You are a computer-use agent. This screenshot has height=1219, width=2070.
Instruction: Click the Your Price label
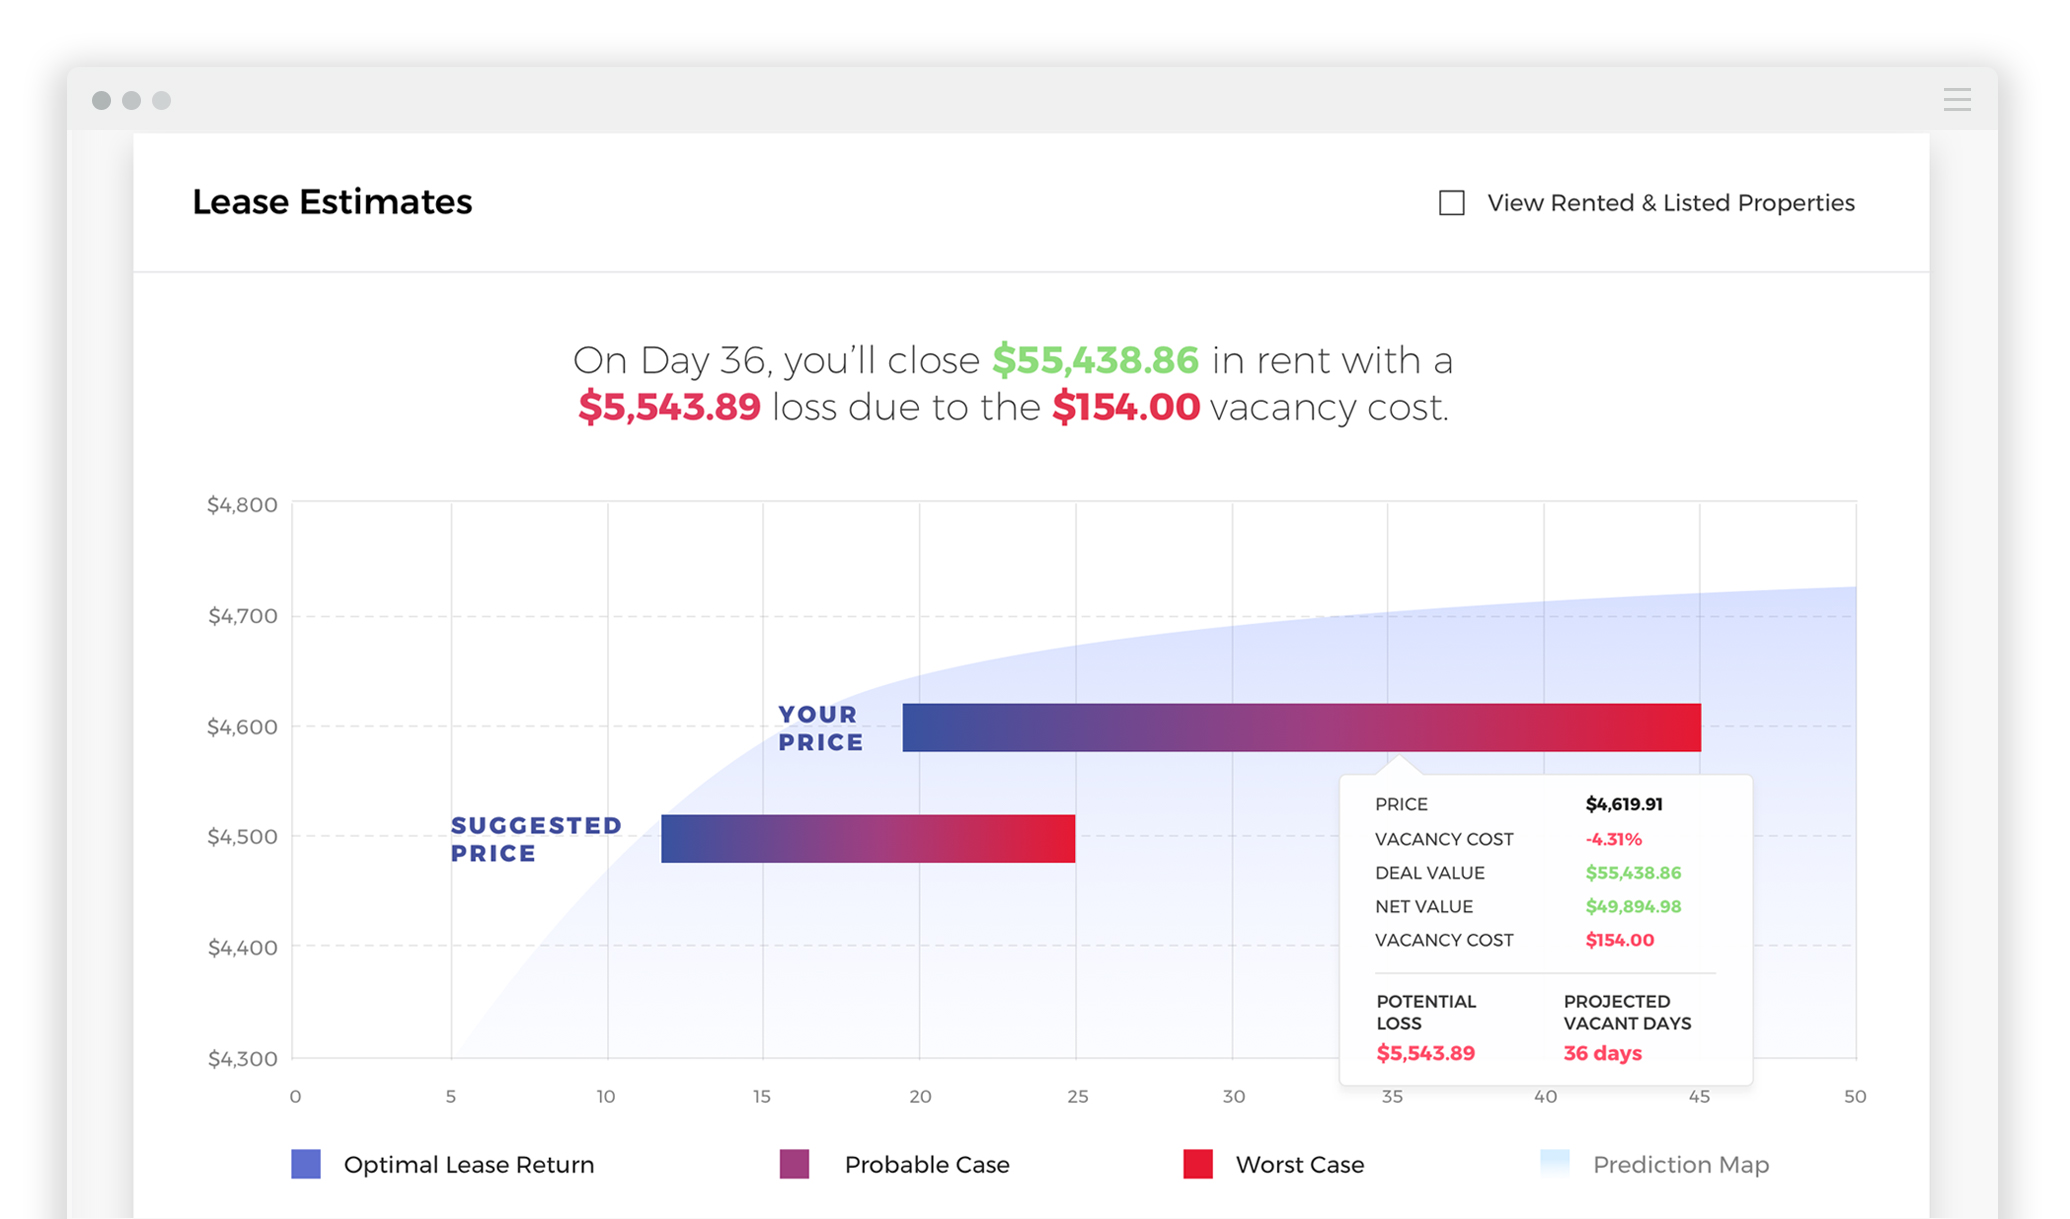(x=820, y=728)
